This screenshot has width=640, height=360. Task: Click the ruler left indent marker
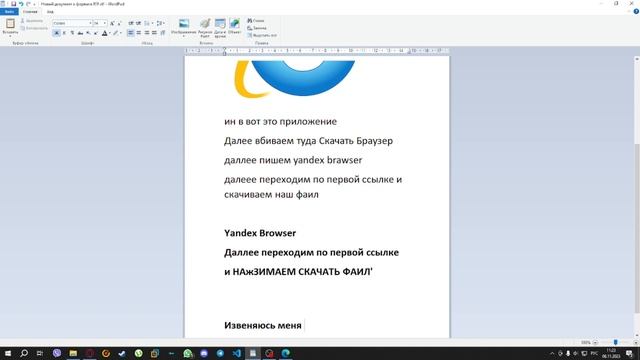click(224, 53)
